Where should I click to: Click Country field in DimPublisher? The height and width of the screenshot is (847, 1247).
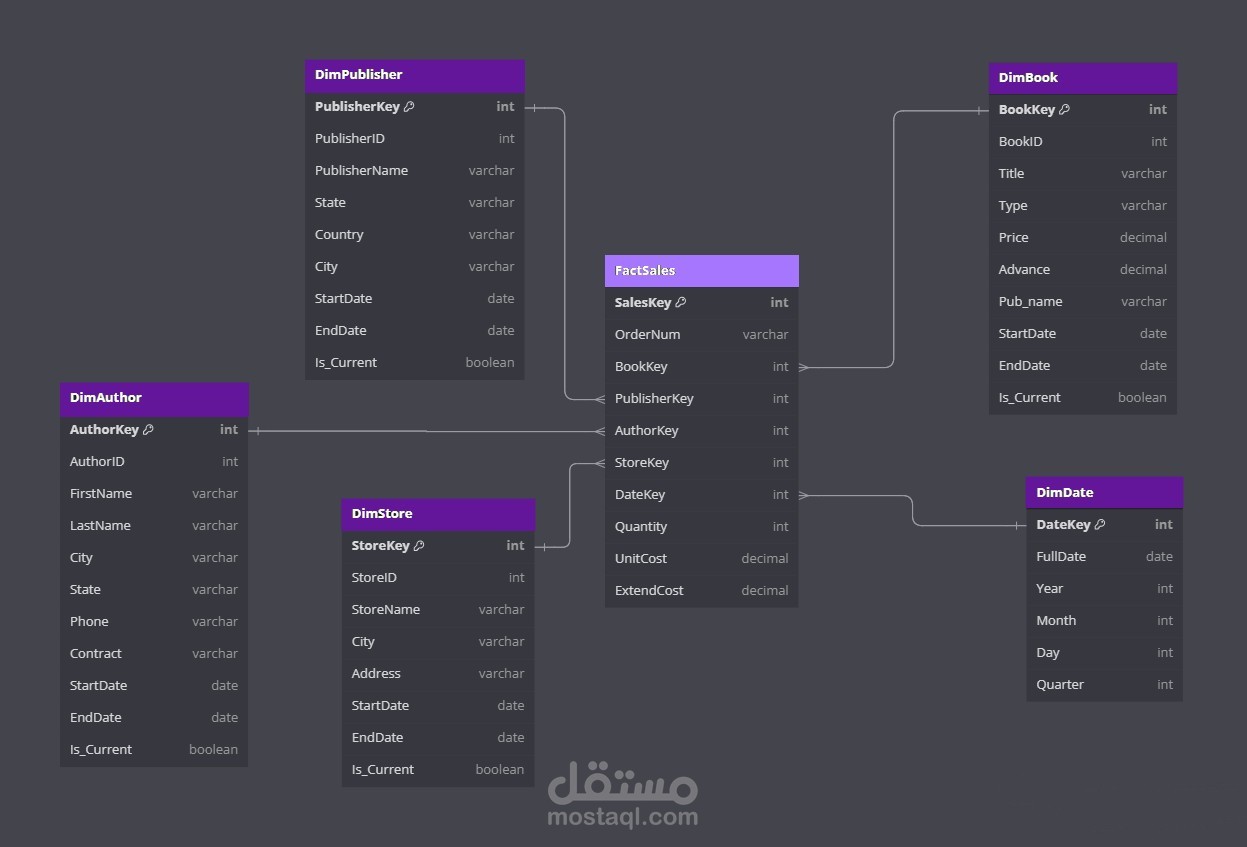[x=415, y=235]
